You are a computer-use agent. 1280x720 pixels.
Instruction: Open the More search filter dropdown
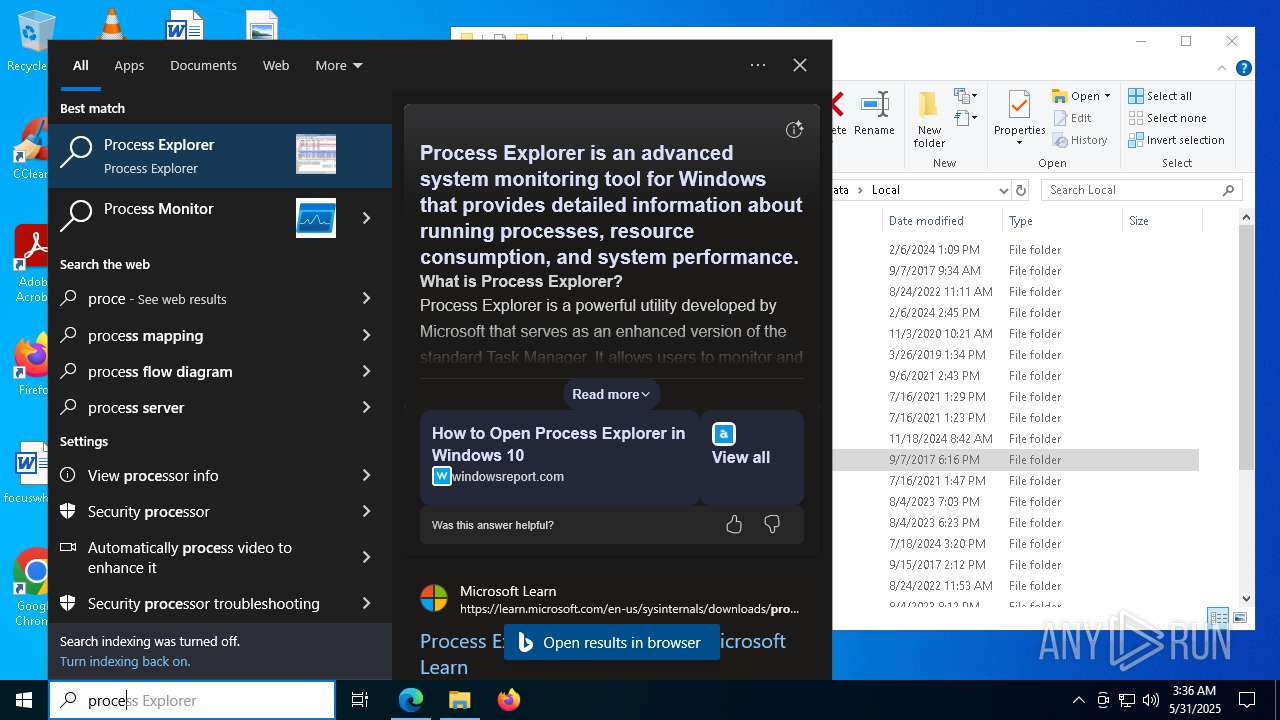(339, 65)
